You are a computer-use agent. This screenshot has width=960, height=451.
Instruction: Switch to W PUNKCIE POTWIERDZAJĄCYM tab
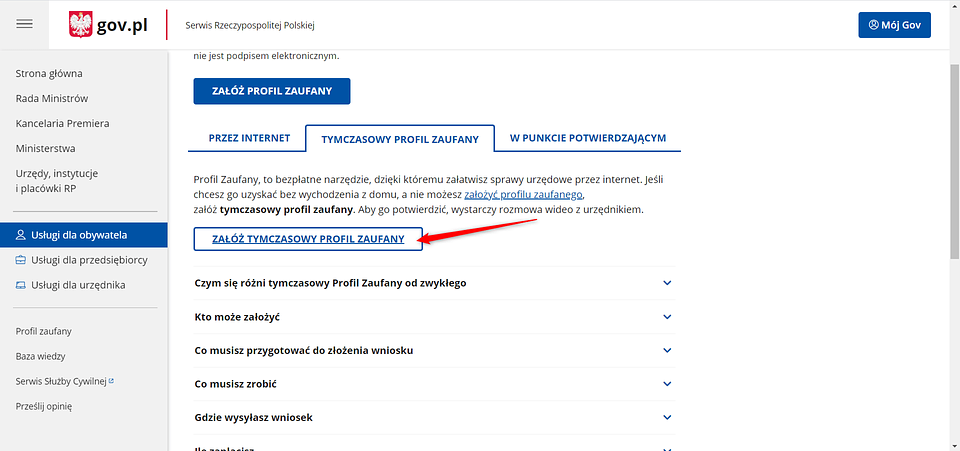588,138
